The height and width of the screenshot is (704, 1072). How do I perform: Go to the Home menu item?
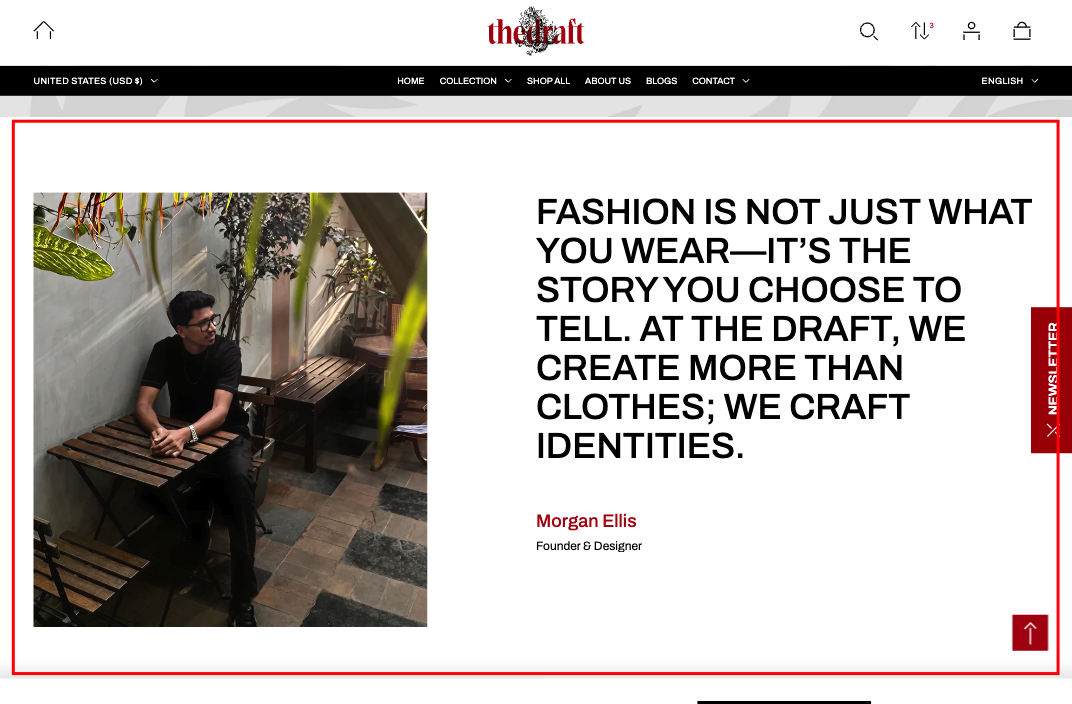point(411,81)
